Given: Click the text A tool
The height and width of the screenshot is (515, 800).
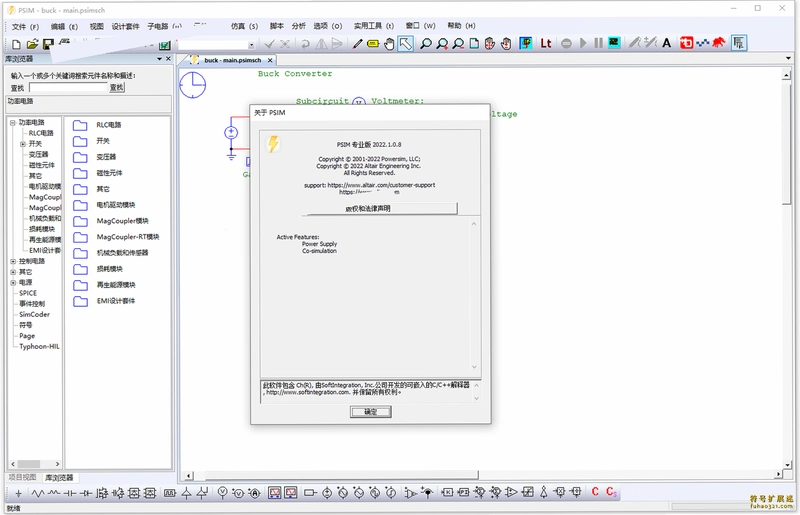Looking at the screenshot, I should [666, 43].
